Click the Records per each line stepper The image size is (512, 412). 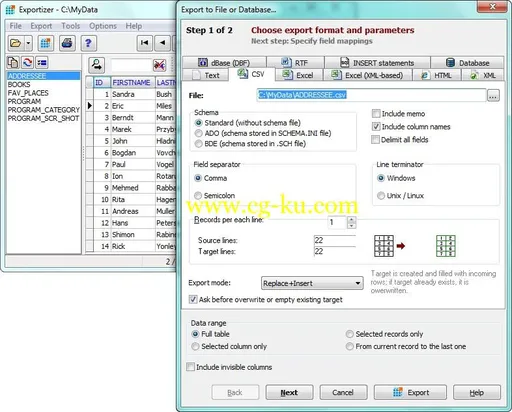coord(351,222)
